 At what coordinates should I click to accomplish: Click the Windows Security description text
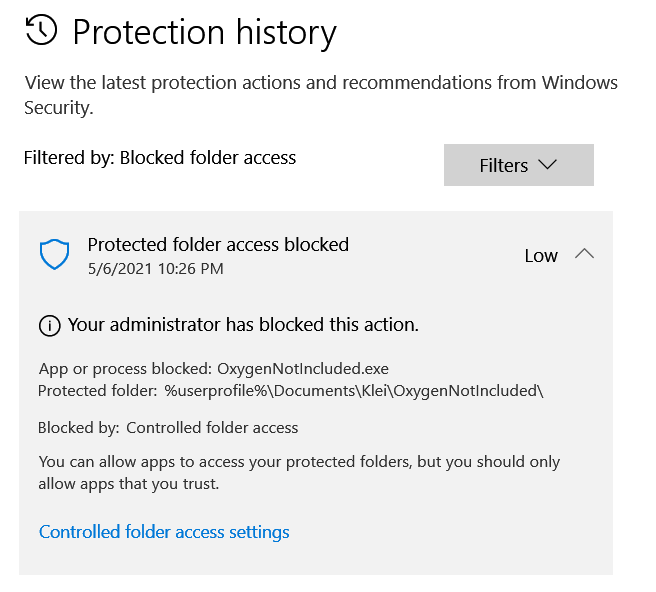pyautogui.click(x=320, y=95)
